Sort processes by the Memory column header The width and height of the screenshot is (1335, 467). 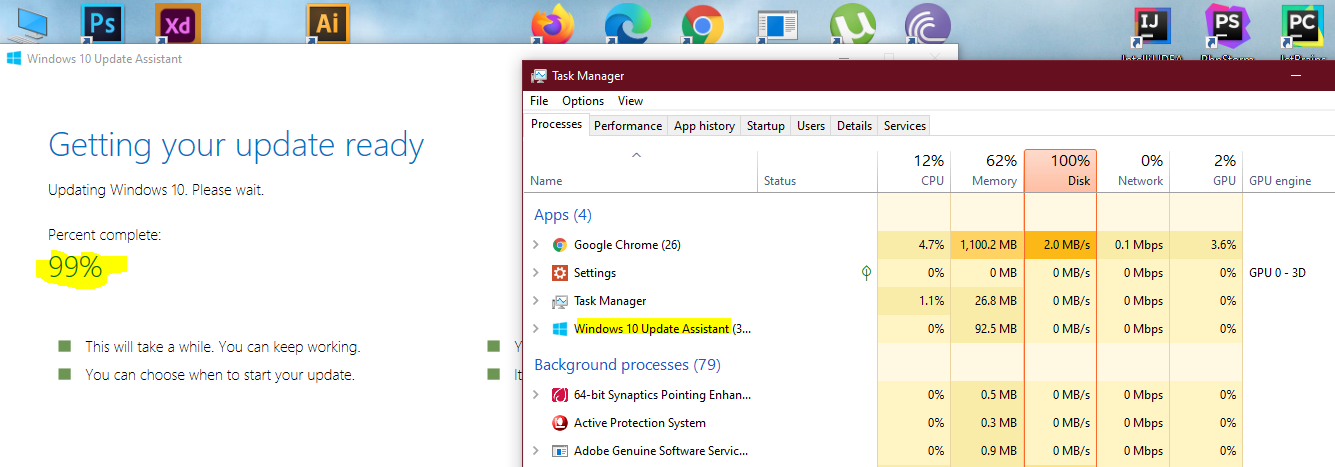point(987,171)
